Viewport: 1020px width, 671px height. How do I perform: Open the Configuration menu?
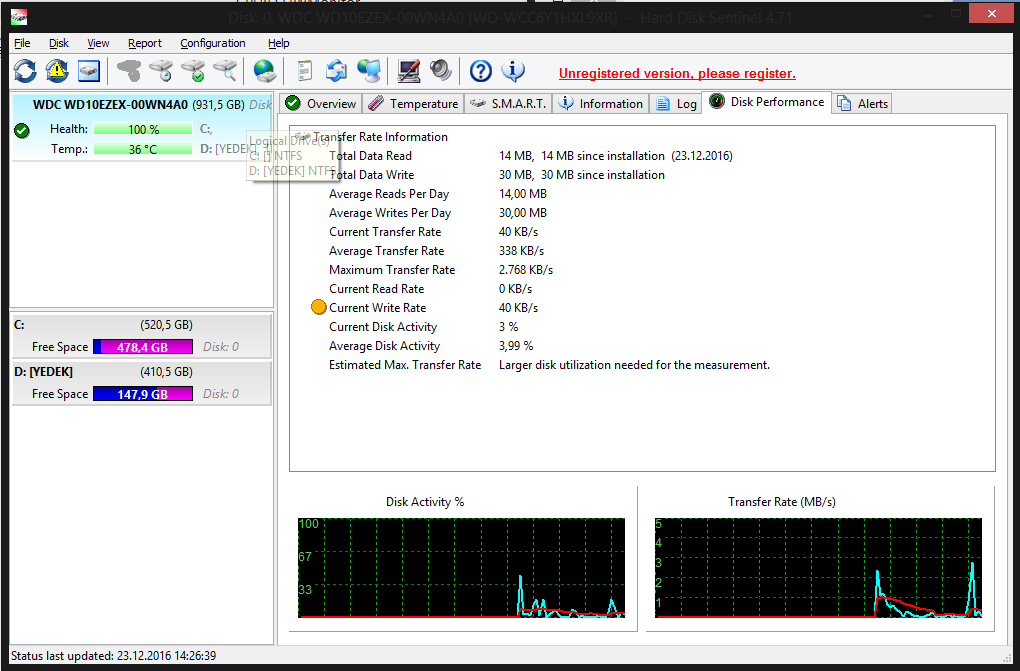(x=213, y=43)
